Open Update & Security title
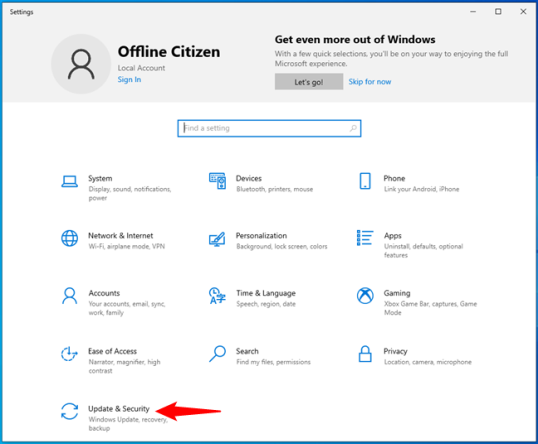 (119, 409)
